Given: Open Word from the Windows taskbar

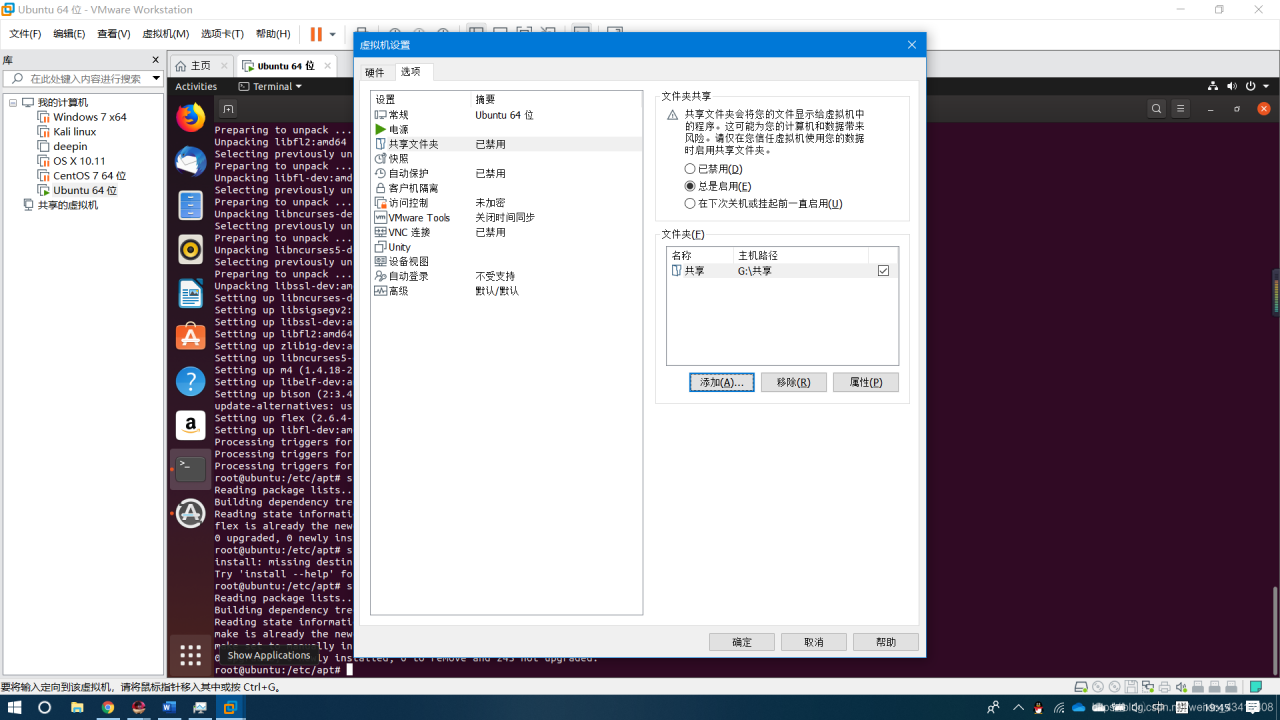Looking at the screenshot, I should 169,707.
